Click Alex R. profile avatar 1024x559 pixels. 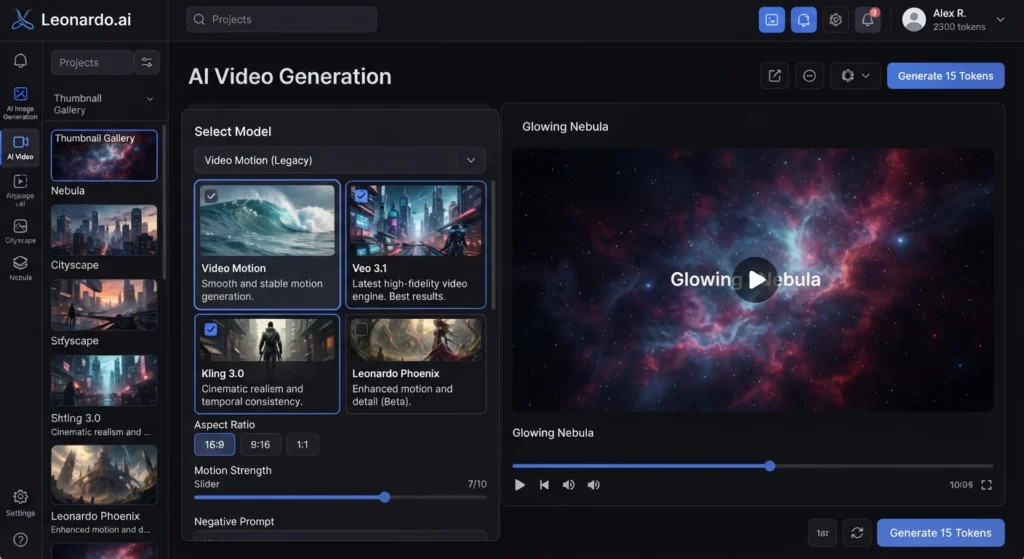pyautogui.click(x=914, y=20)
